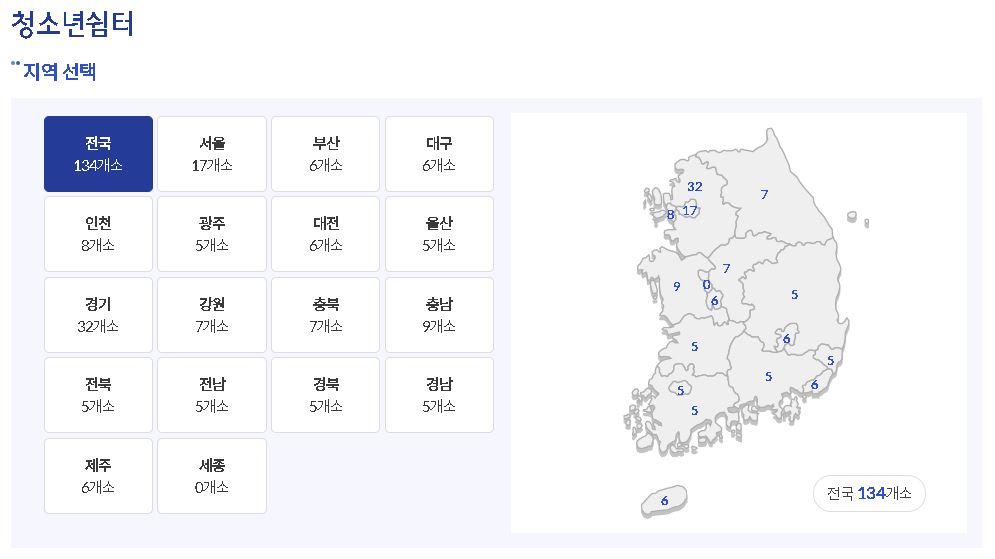The width and height of the screenshot is (995, 559).
Task: Select Ulsan marked 5 on the map
Action: pos(831,361)
